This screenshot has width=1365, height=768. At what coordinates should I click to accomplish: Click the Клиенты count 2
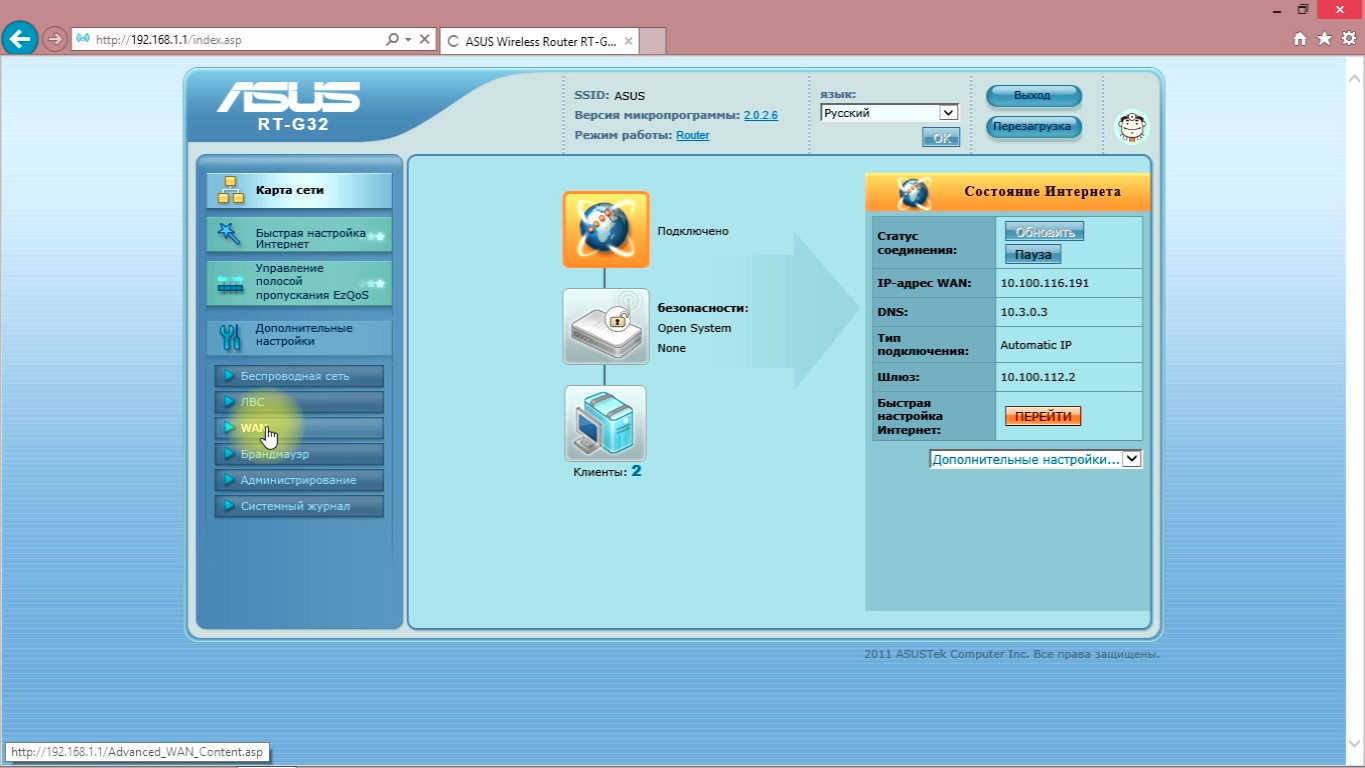tap(636, 470)
